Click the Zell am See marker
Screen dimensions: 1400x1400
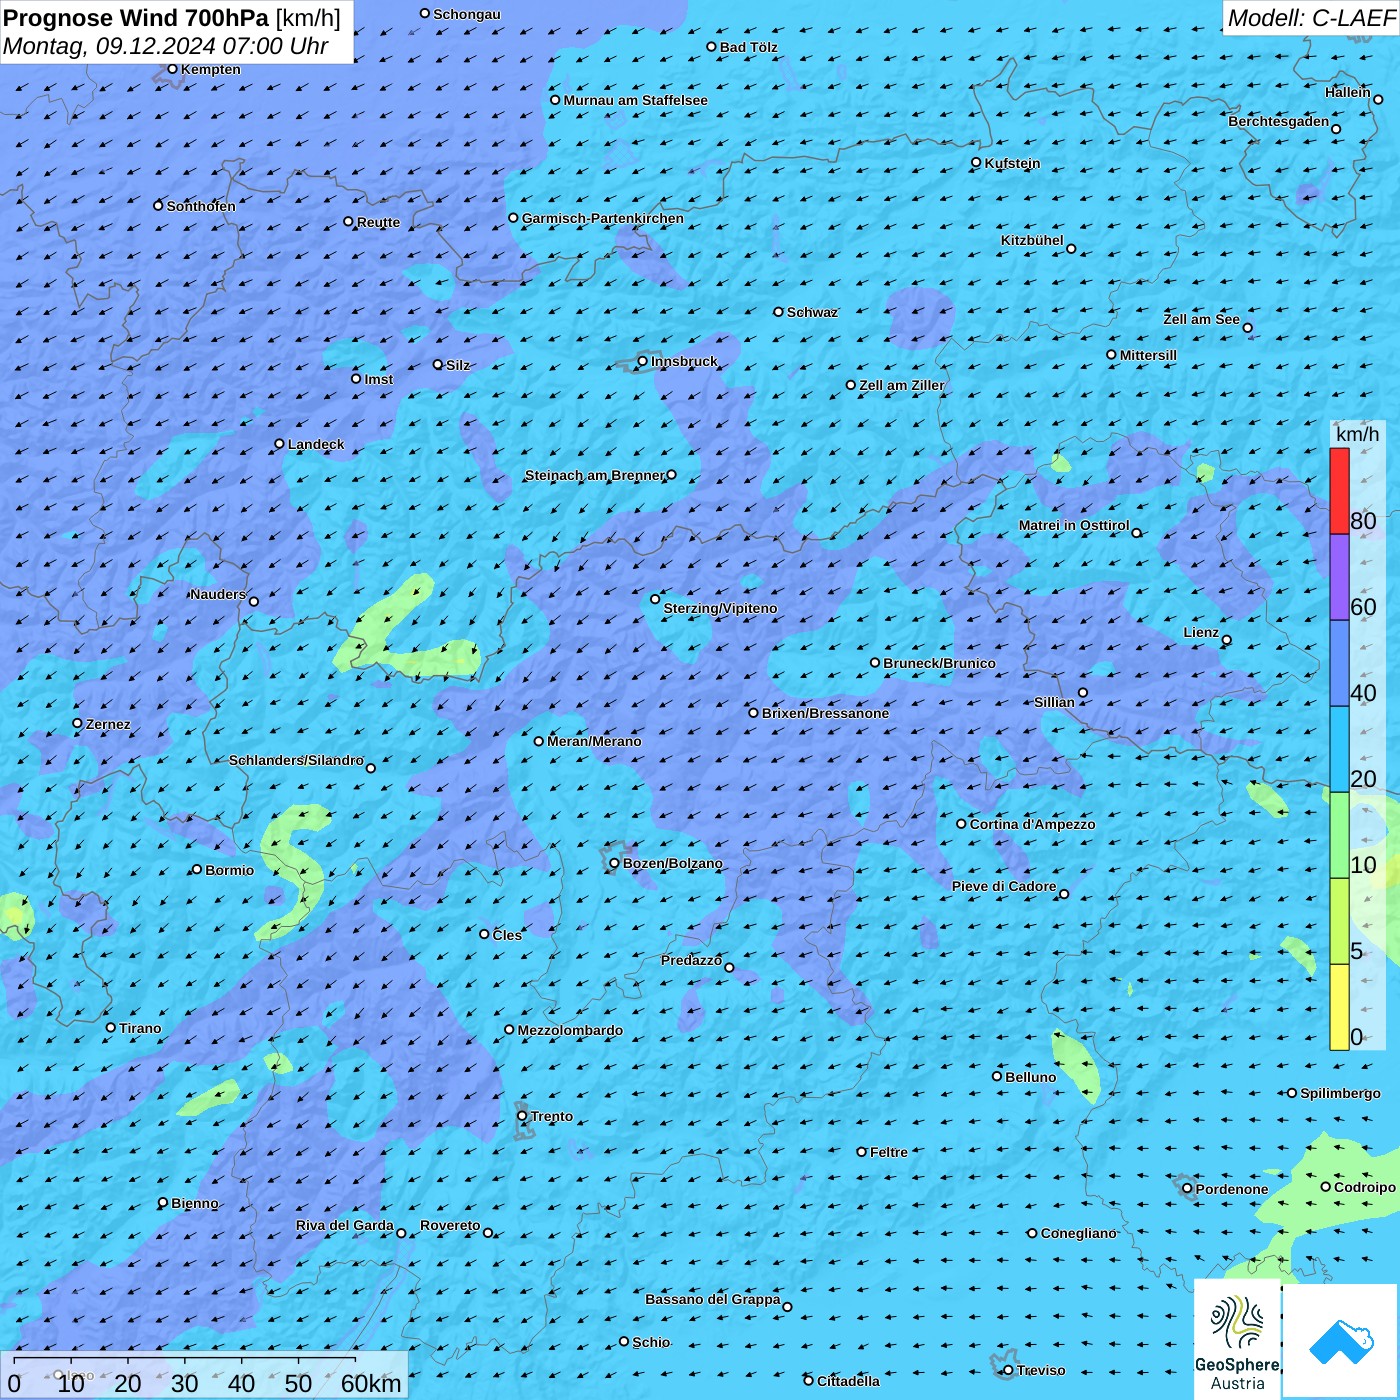click(1247, 327)
